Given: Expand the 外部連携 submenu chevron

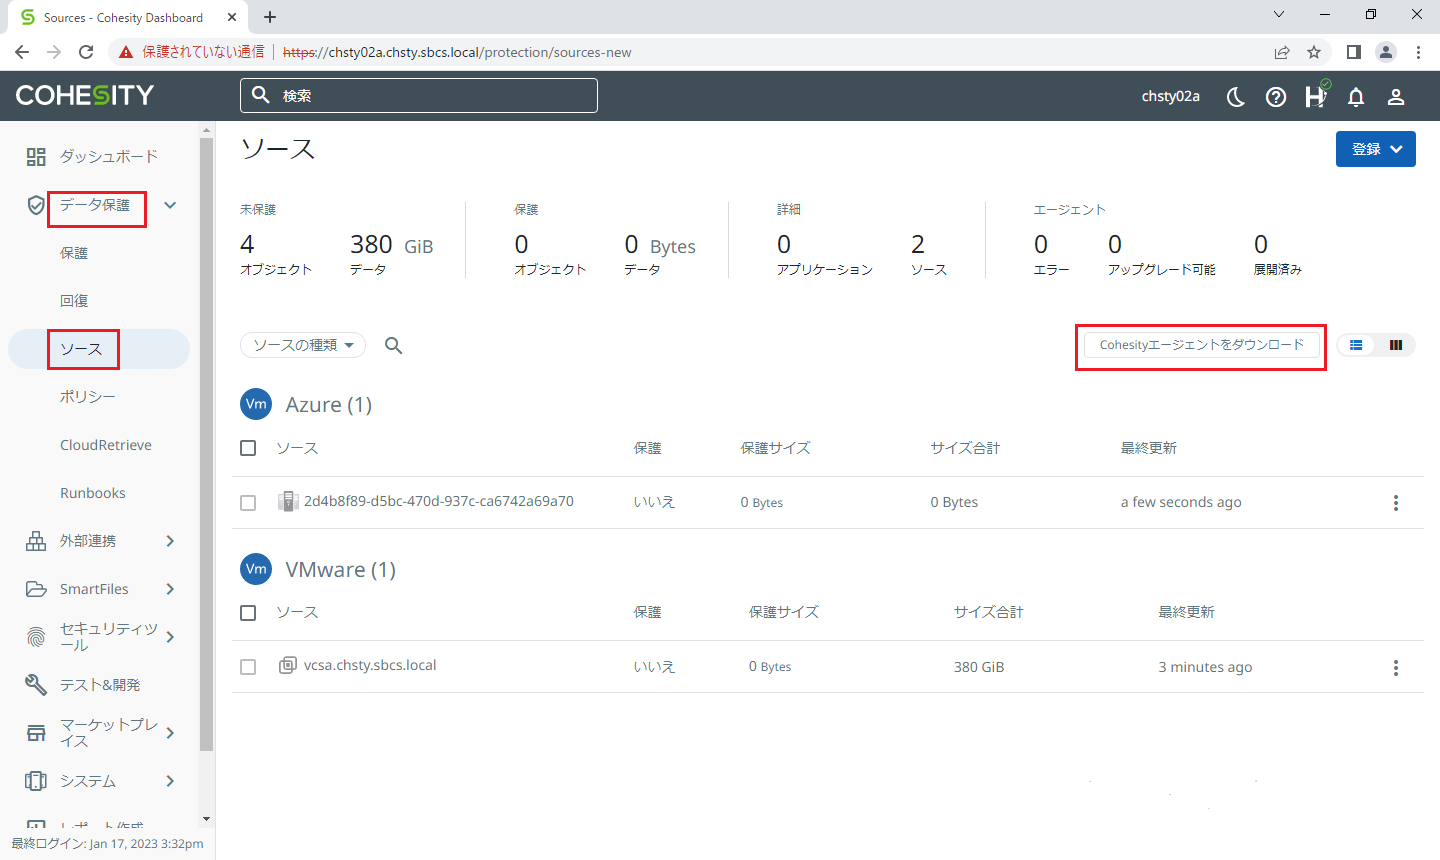Looking at the screenshot, I should pyautogui.click(x=170, y=541).
